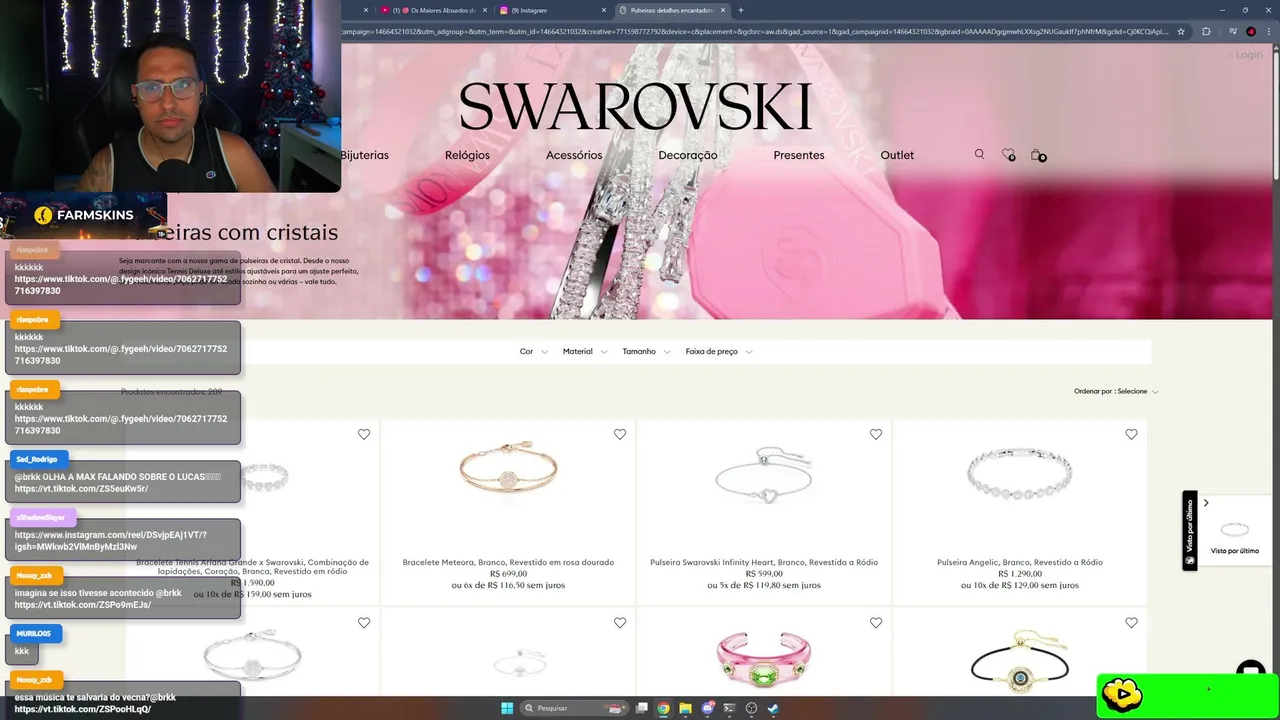Click the FARMSKINS banner overlay

(x=83, y=215)
